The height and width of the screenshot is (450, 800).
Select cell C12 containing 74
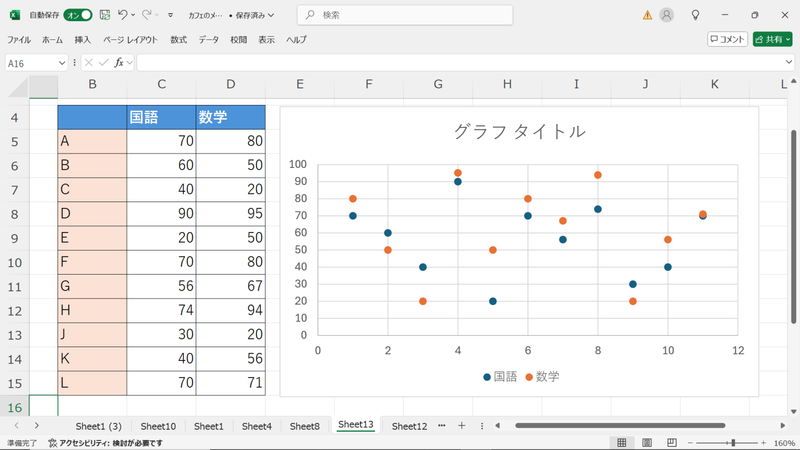[161, 310]
